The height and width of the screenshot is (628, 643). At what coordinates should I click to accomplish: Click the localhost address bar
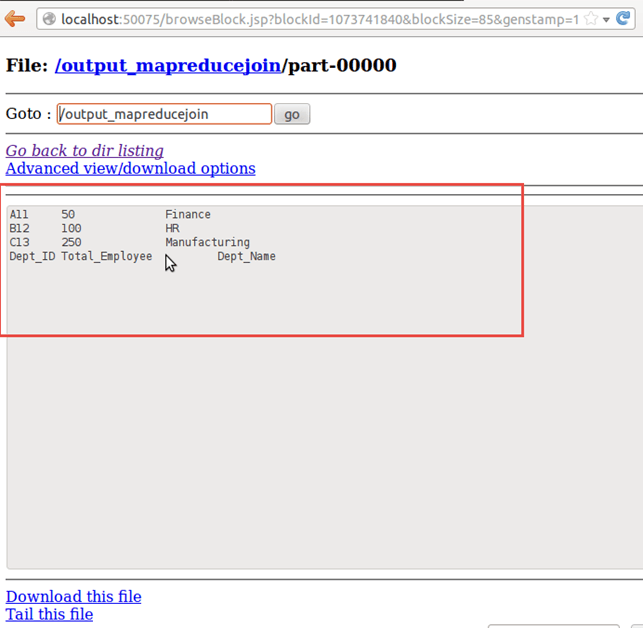[300, 19]
